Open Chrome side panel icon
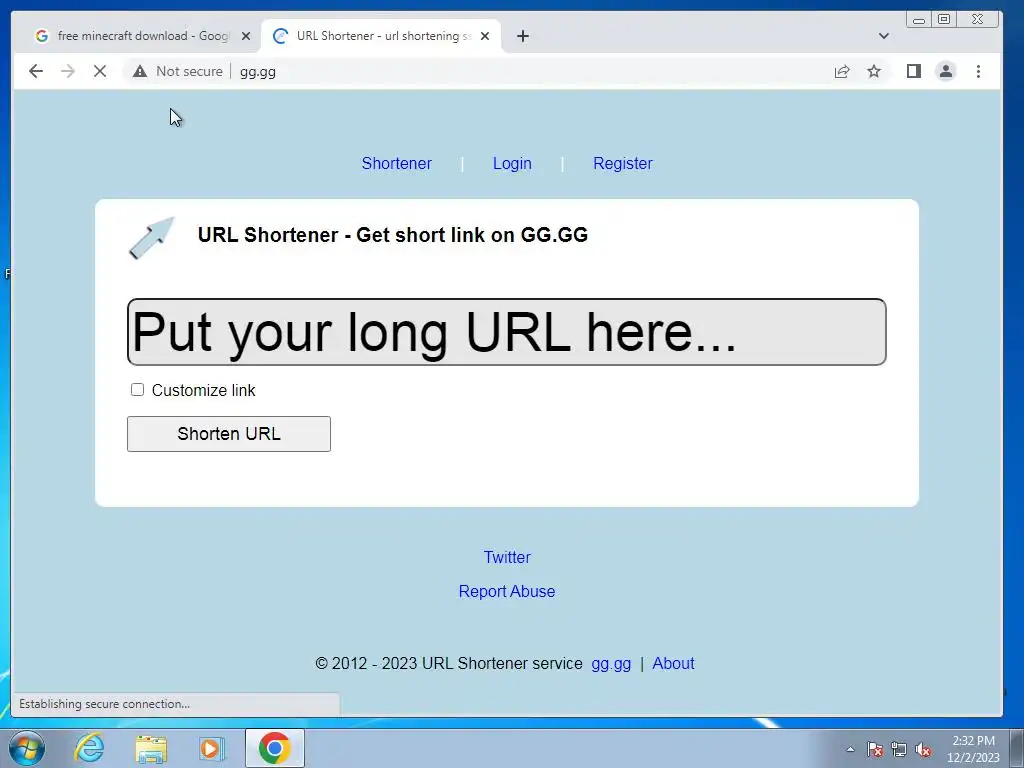Viewport: 1024px width, 768px height. 914,71
